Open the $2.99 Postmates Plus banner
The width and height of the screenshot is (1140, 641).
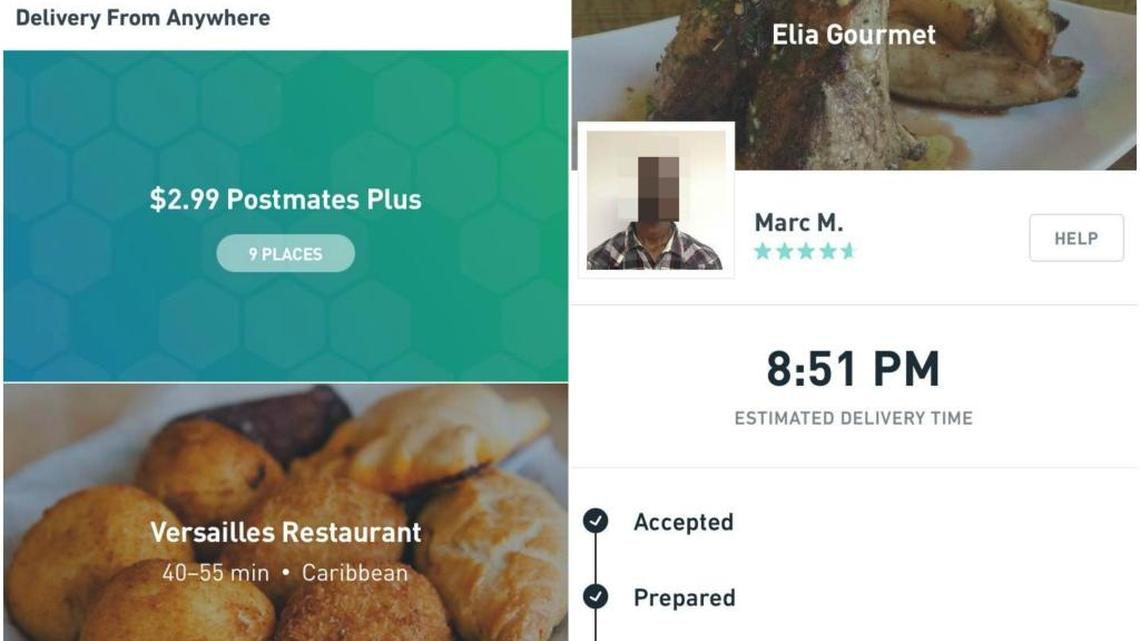click(x=286, y=216)
